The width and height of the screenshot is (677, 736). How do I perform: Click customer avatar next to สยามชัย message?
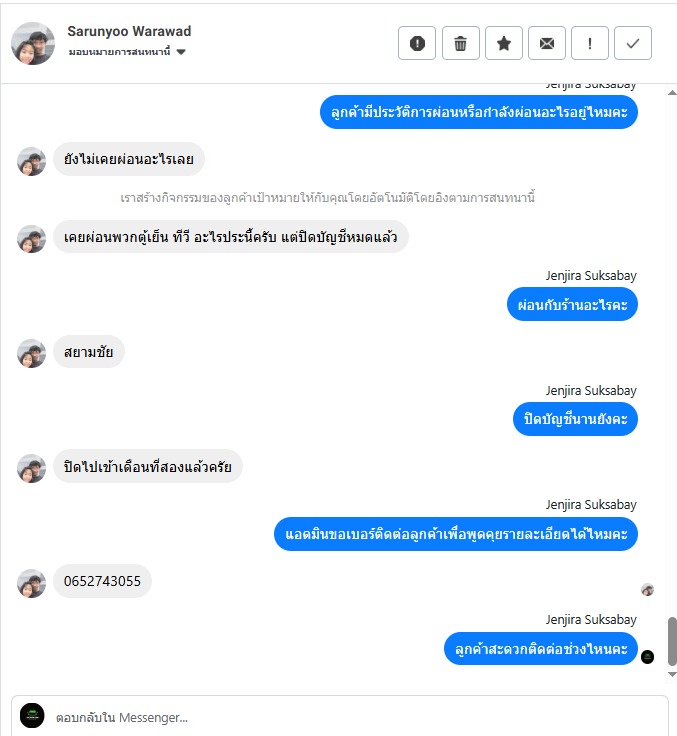tap(31, 353)
